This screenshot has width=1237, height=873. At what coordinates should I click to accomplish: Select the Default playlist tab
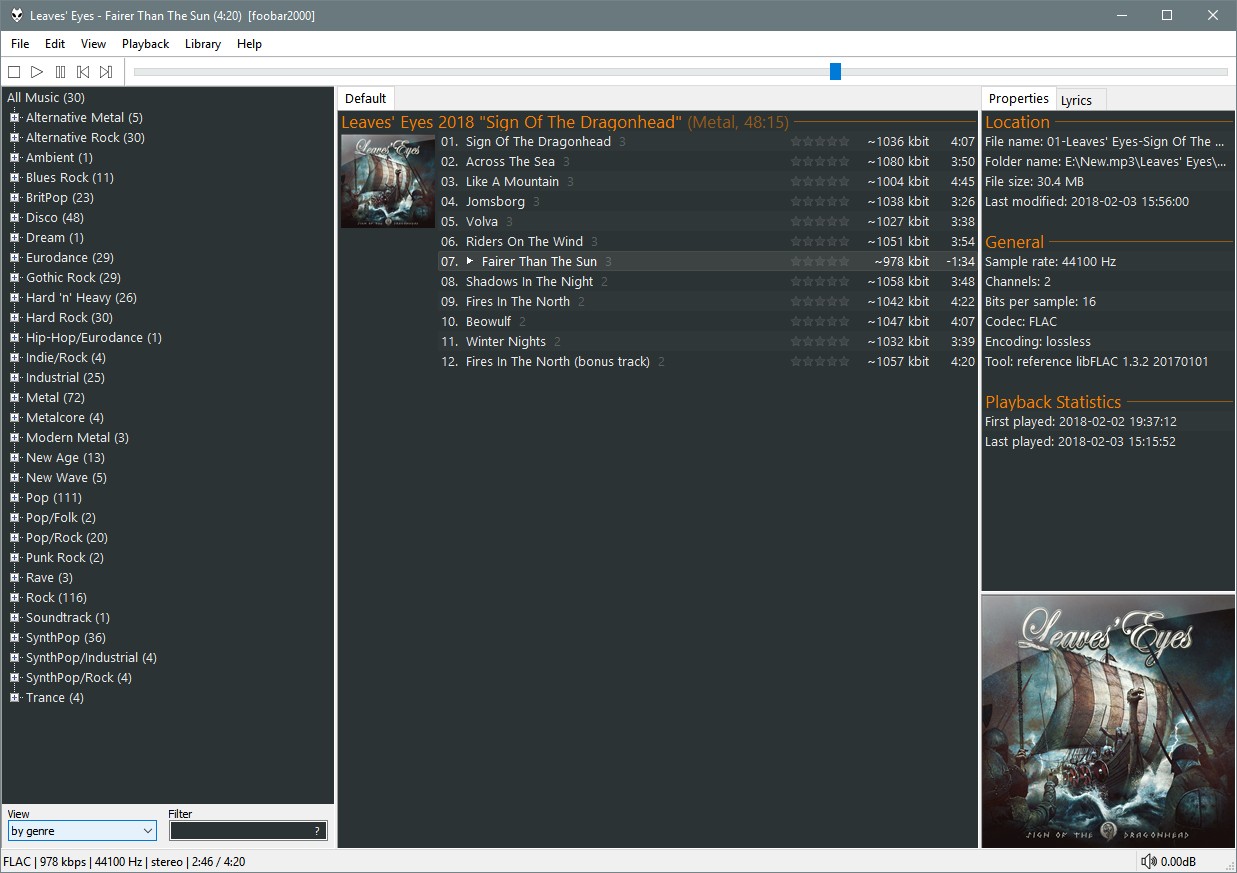[x=365, y=98]
